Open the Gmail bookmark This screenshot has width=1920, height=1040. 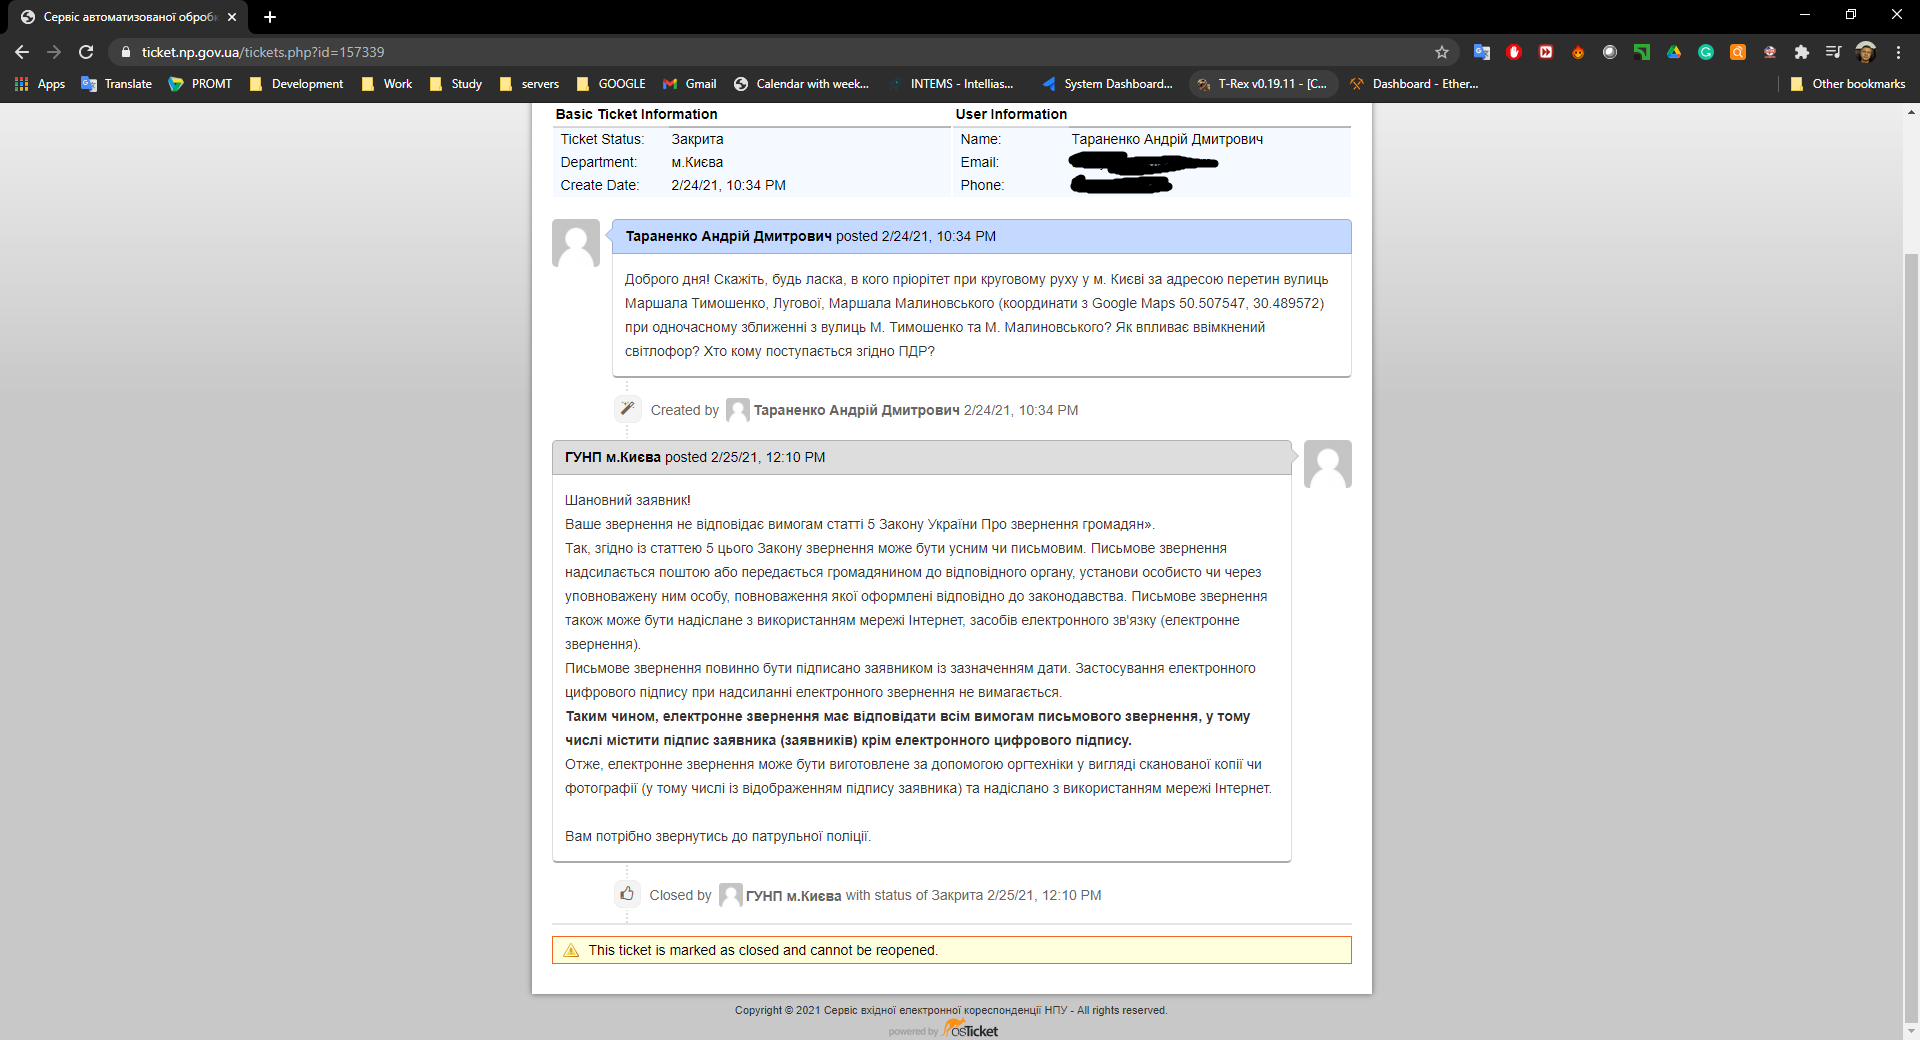click(x=690, y=84)
